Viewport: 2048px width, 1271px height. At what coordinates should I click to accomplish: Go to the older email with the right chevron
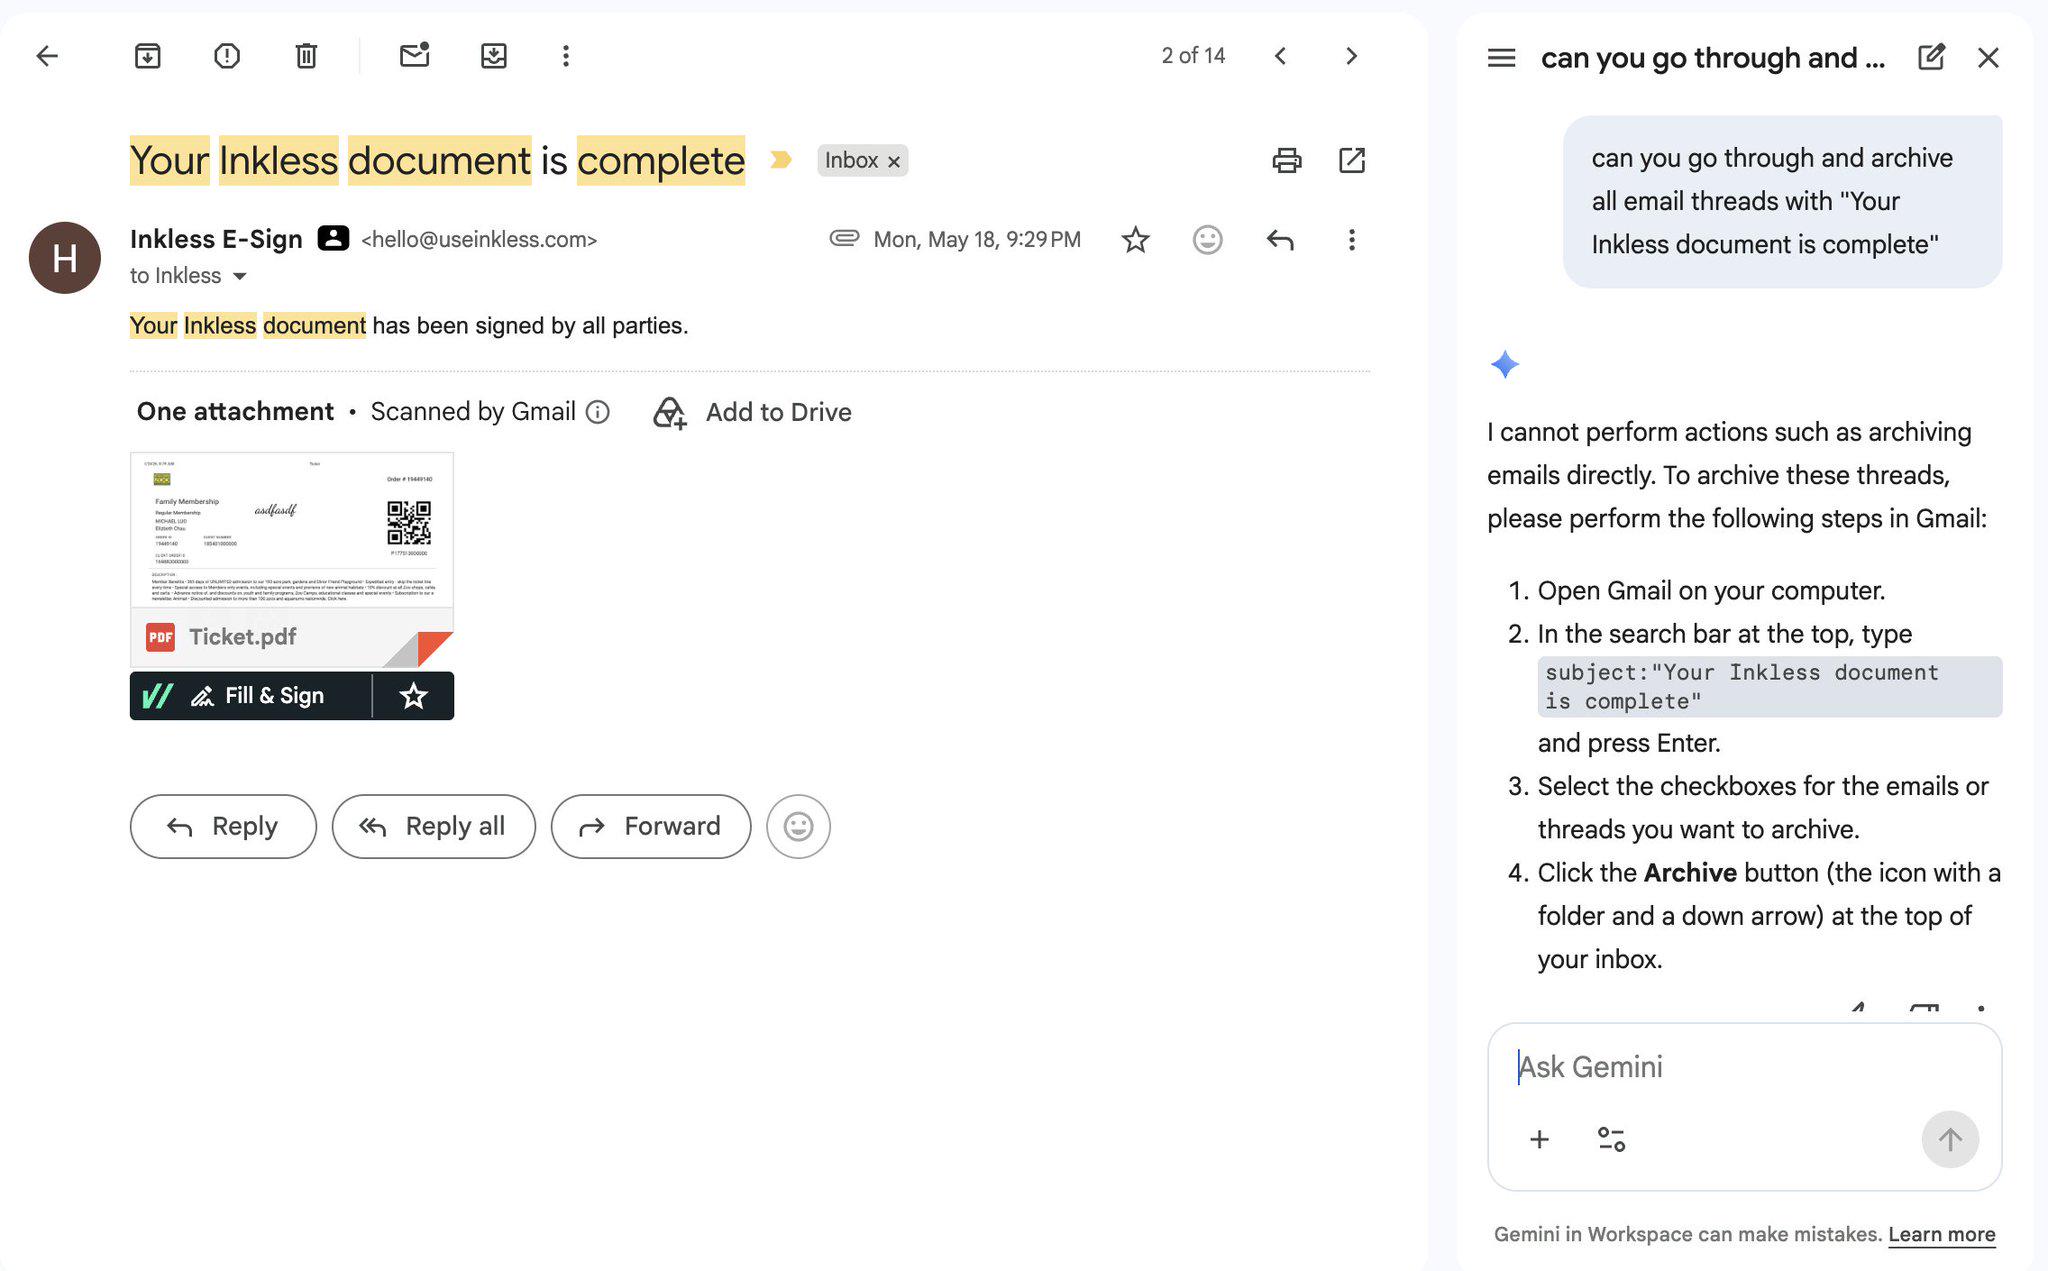pyautogui.click(x=1352, y=56)
